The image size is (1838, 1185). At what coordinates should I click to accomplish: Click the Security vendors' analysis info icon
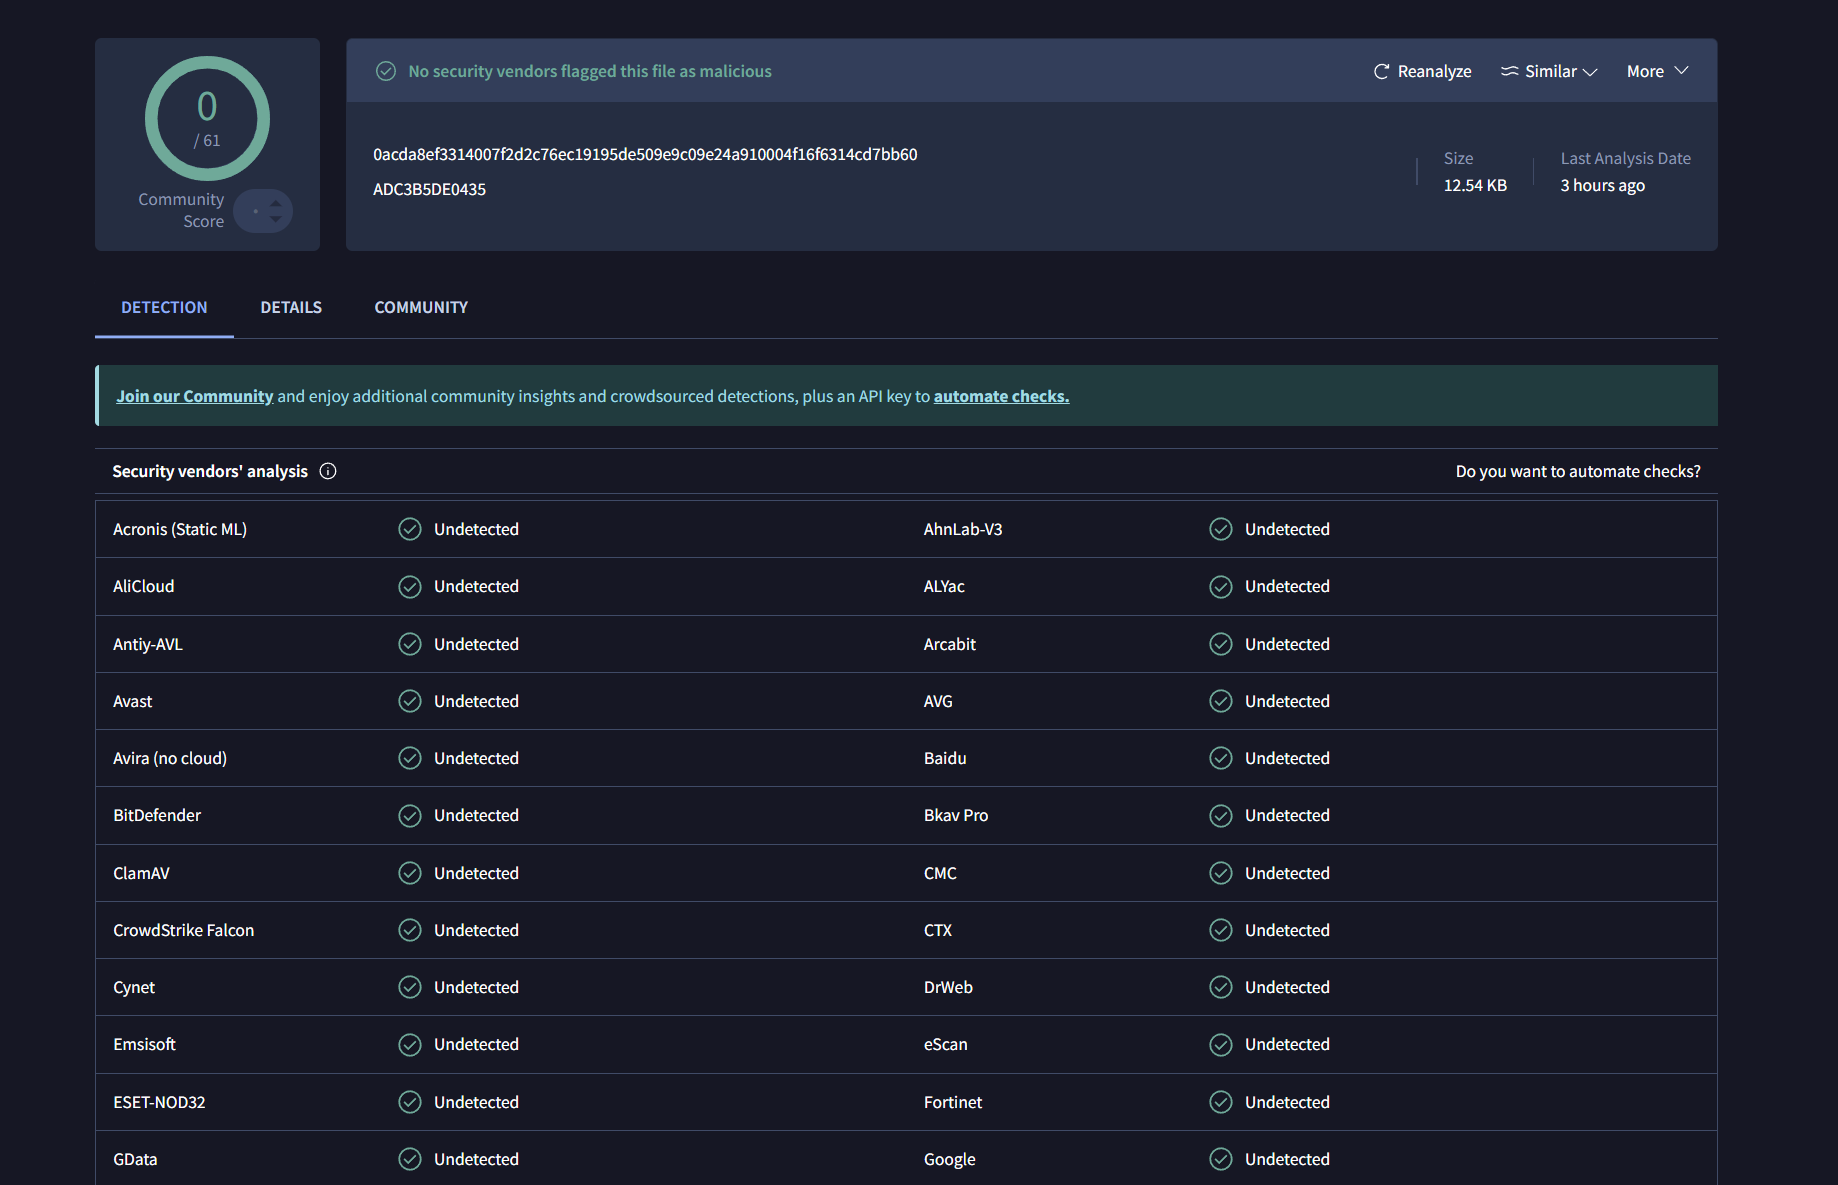pyautogui.click(x=328, y=471)
